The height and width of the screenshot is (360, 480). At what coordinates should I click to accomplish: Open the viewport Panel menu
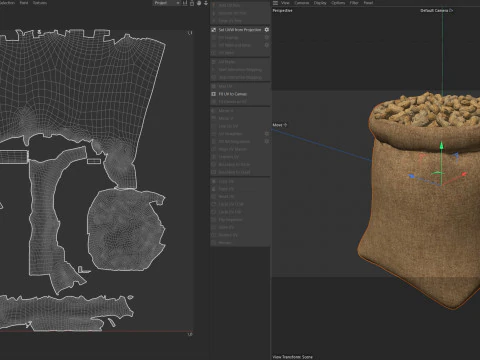coord(368,3)
